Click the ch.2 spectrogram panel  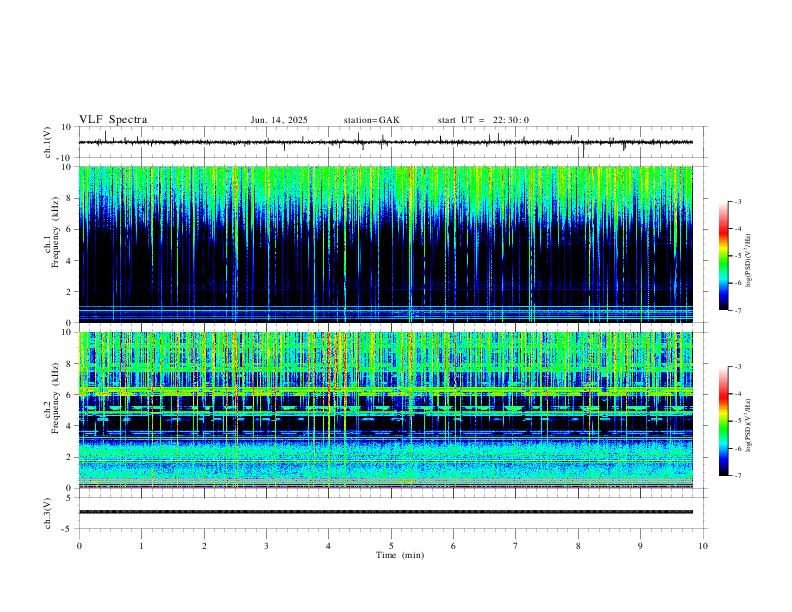pyautogui.click(x=385, y=410)
